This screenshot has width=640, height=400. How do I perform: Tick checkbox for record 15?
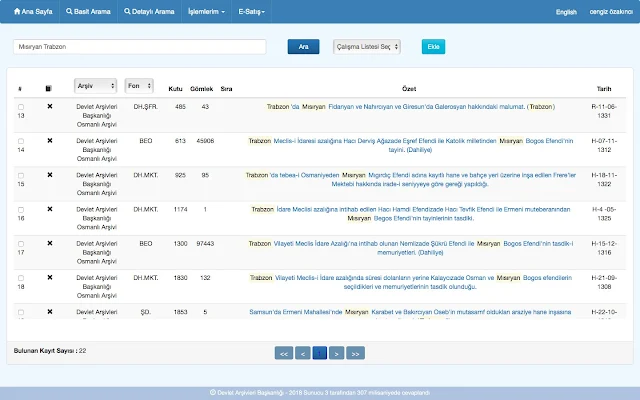[21, 176]
